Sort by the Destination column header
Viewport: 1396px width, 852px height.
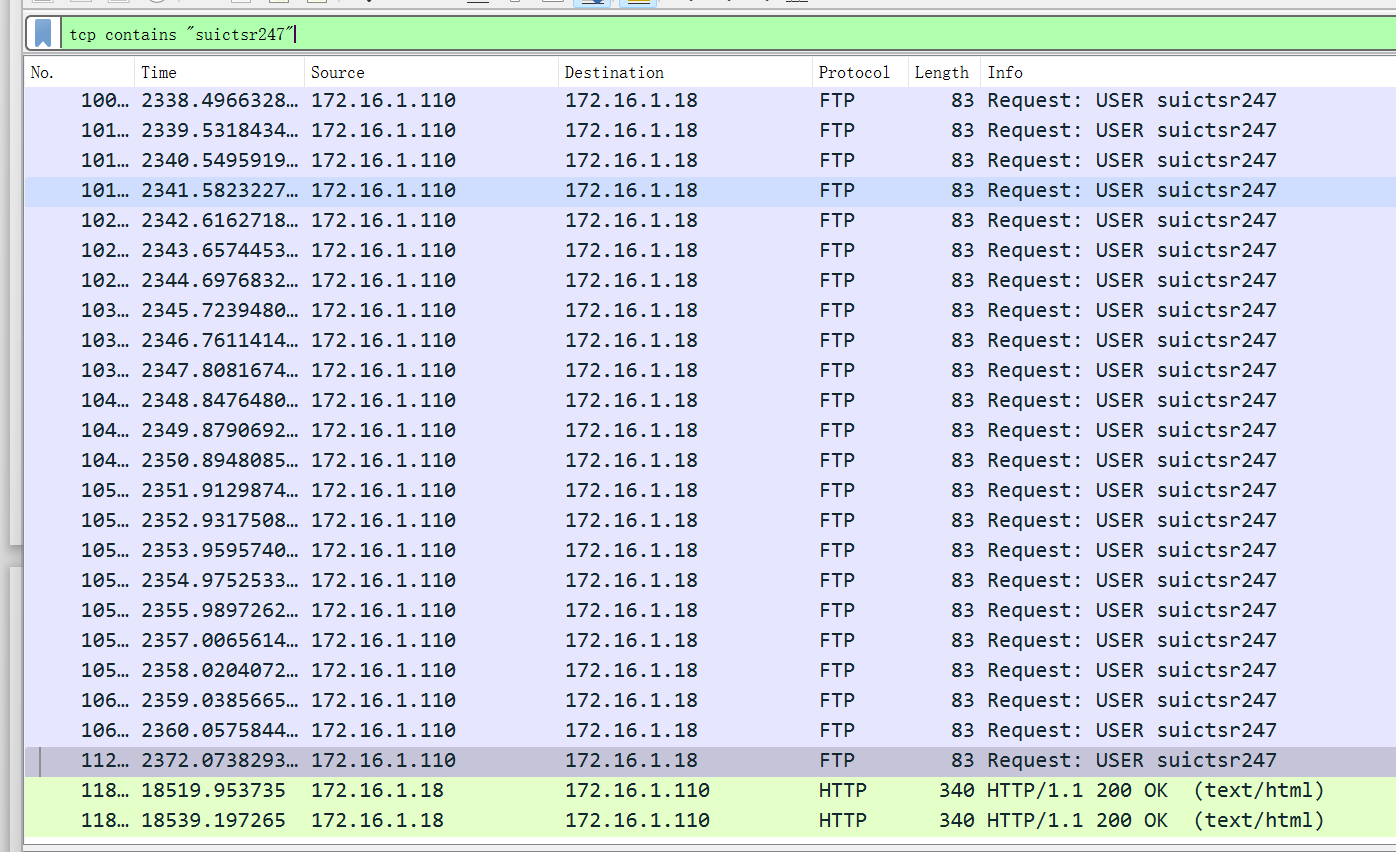(685, 72)
